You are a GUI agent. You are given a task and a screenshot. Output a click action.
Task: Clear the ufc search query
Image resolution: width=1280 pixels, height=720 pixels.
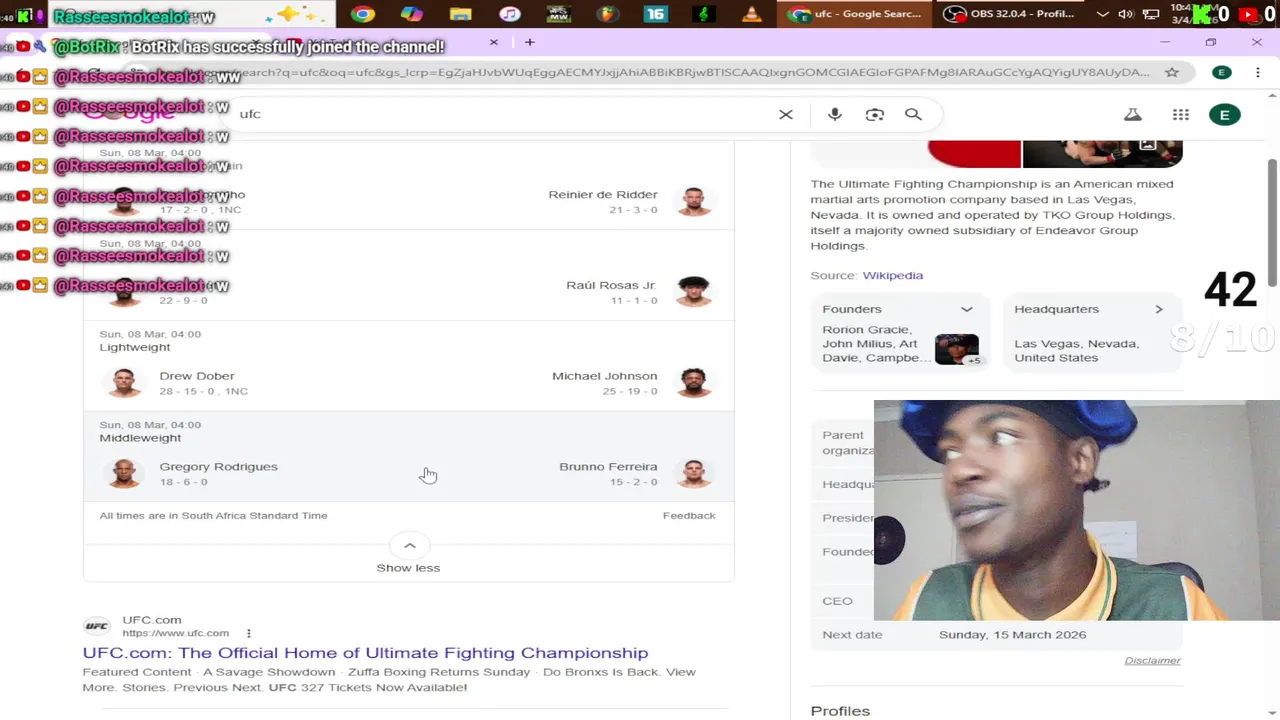(x=786, y=114)
